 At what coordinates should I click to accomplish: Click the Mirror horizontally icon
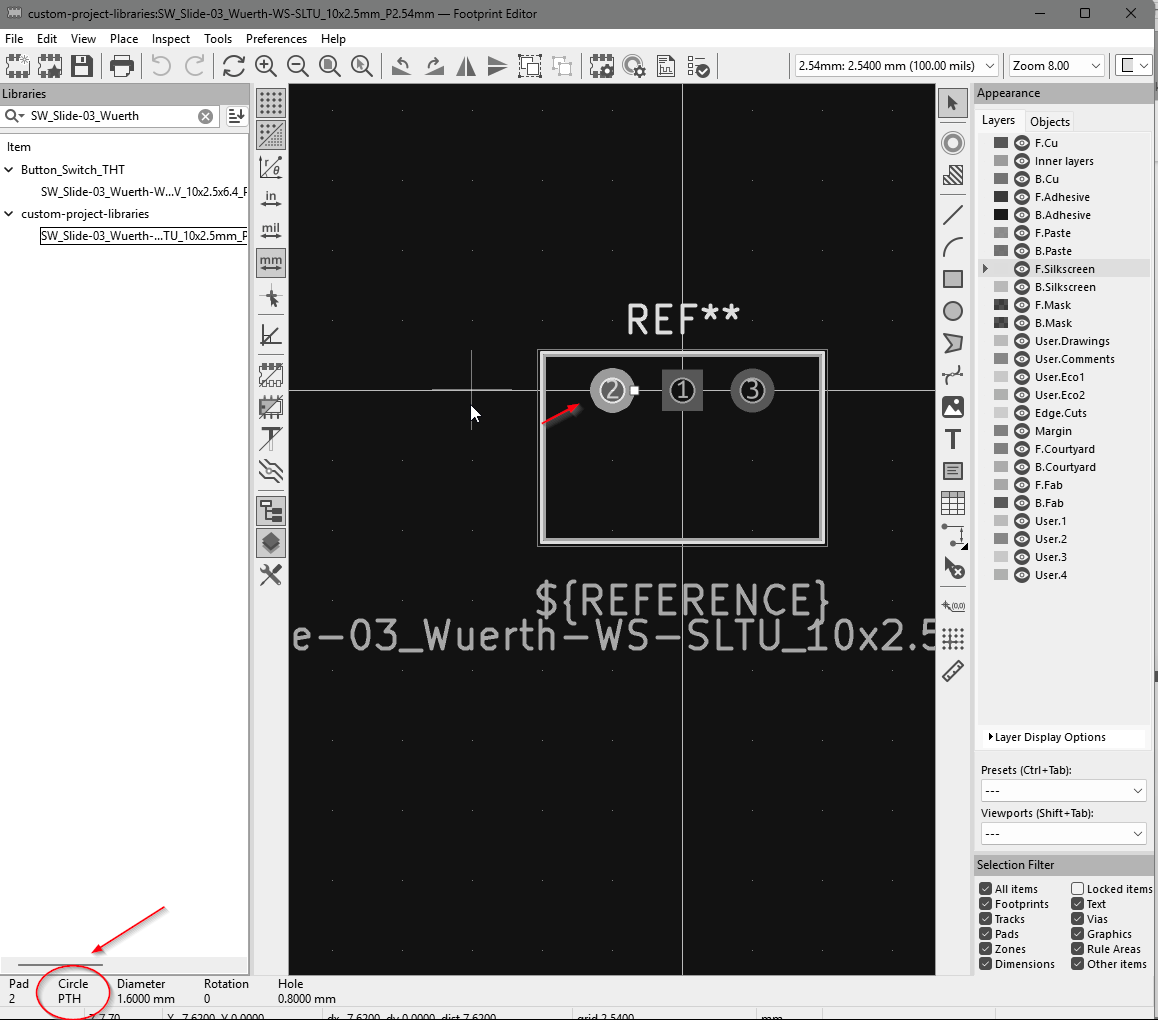coord(466,66)
